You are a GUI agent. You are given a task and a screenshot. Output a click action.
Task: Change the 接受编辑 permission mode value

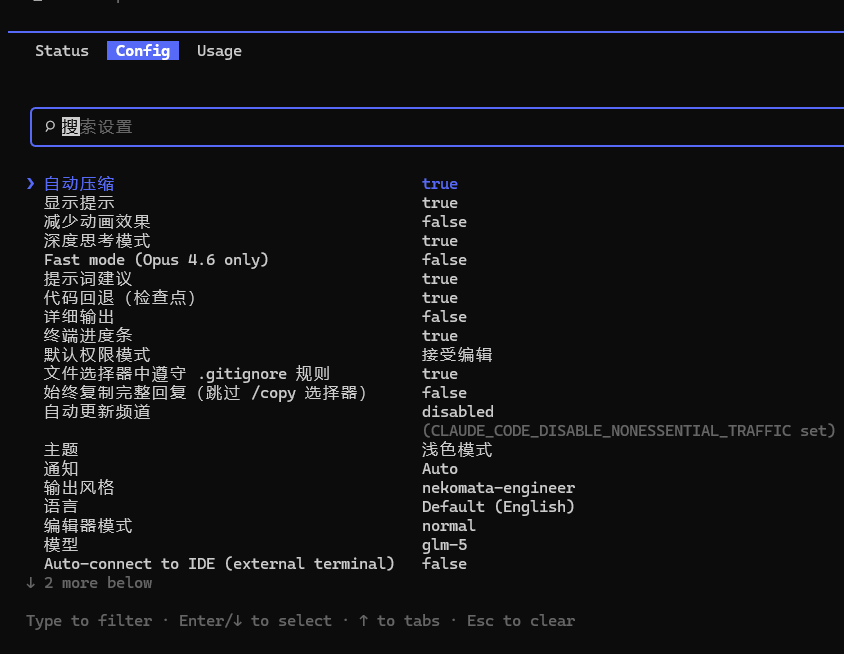(x=457, y=355)
